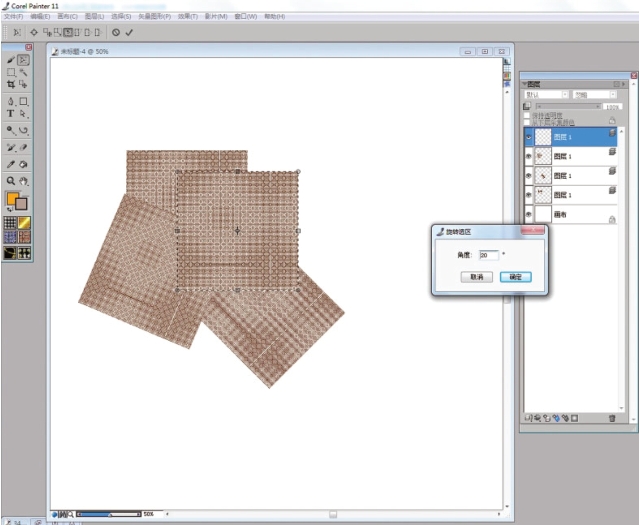Click the commit checkmark in property bar
The image size is (639, 525).
(129, 32)
